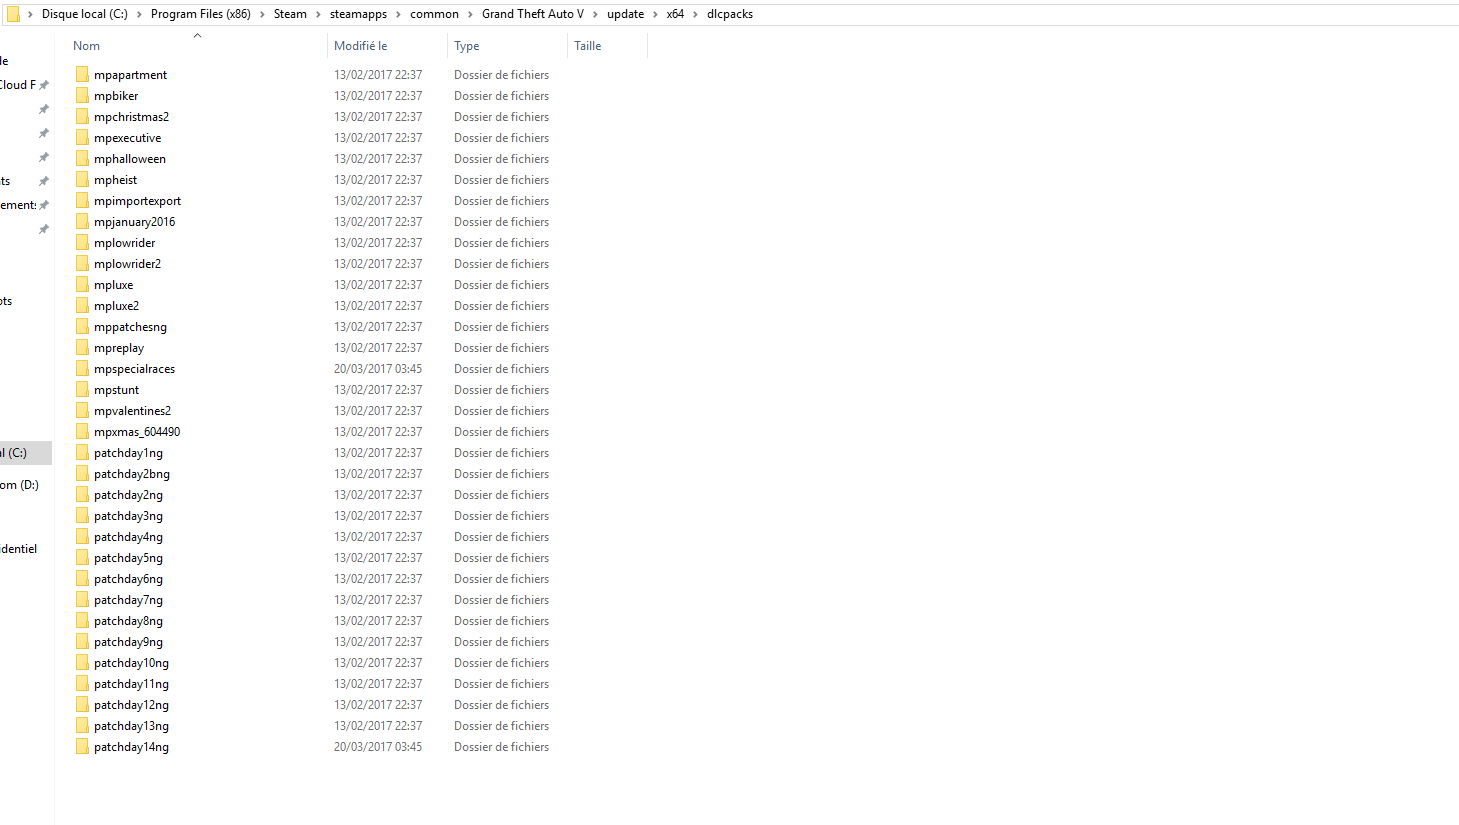Jump to Program Files (x86) breadcrumb
Image resolution: width=1459 pixels, height=825 pixels.
pos(201,14)
